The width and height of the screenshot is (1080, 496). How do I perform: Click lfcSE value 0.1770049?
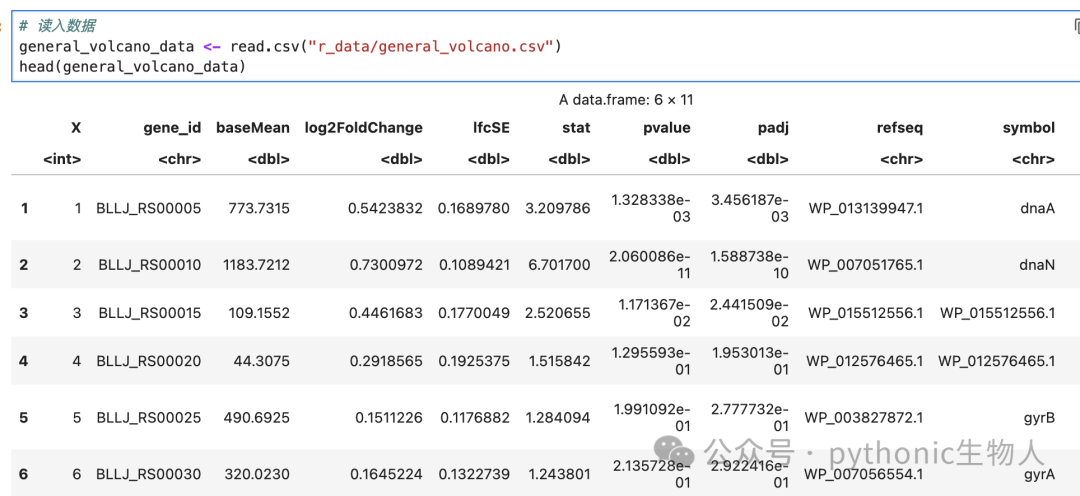pyautogui.click(x=474, y=313)
